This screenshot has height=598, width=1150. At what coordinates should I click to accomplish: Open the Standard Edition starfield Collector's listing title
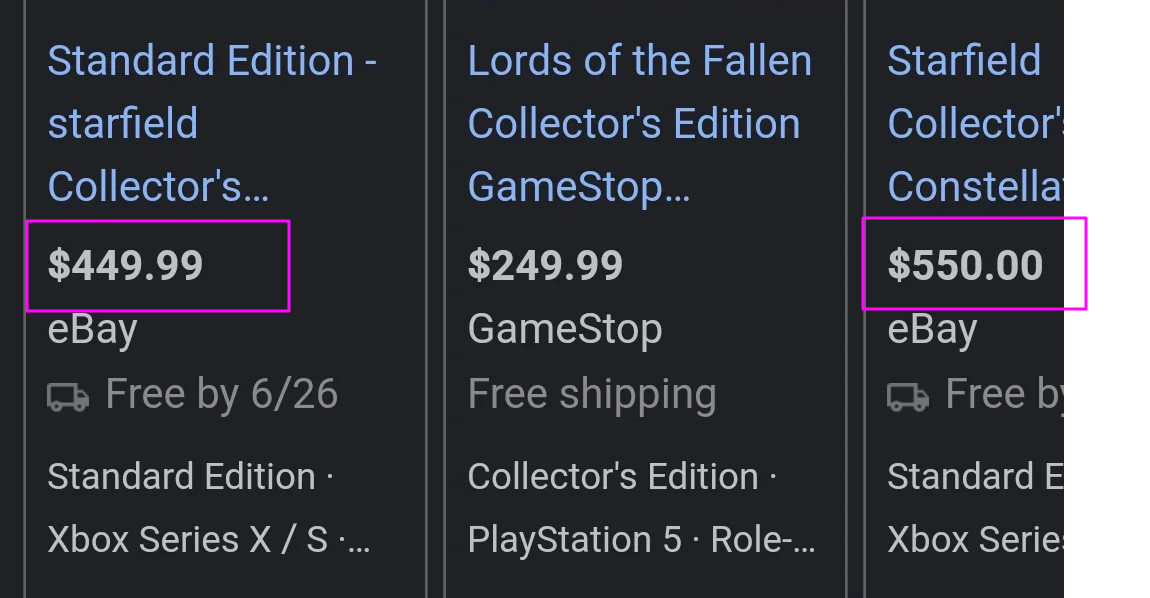(x=211, y=123)
